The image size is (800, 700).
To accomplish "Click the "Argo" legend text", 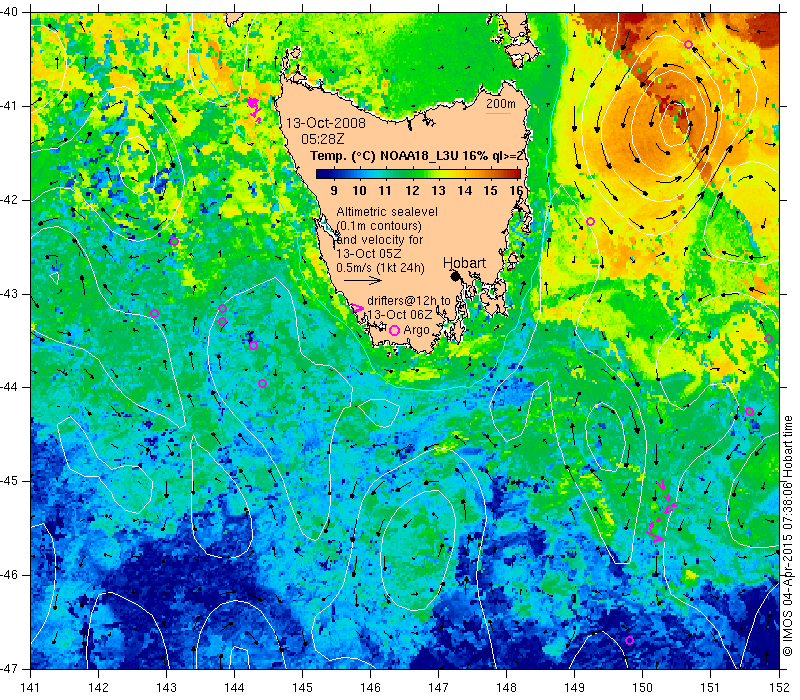I will (x=416, y=330).
